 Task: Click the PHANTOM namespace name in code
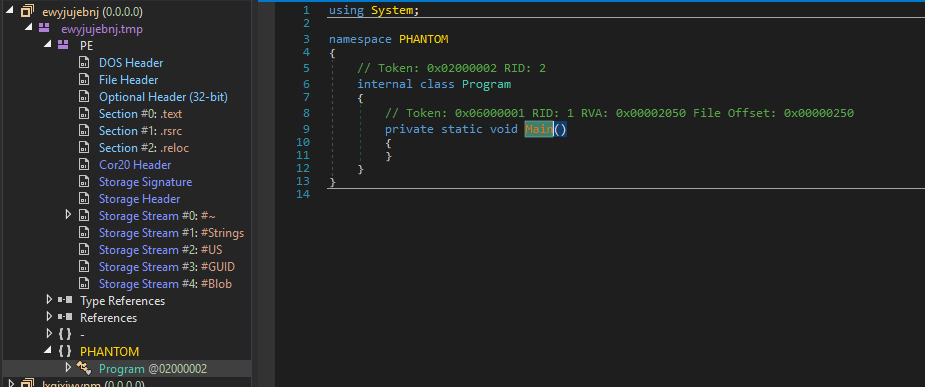click(x=424, y=39)
